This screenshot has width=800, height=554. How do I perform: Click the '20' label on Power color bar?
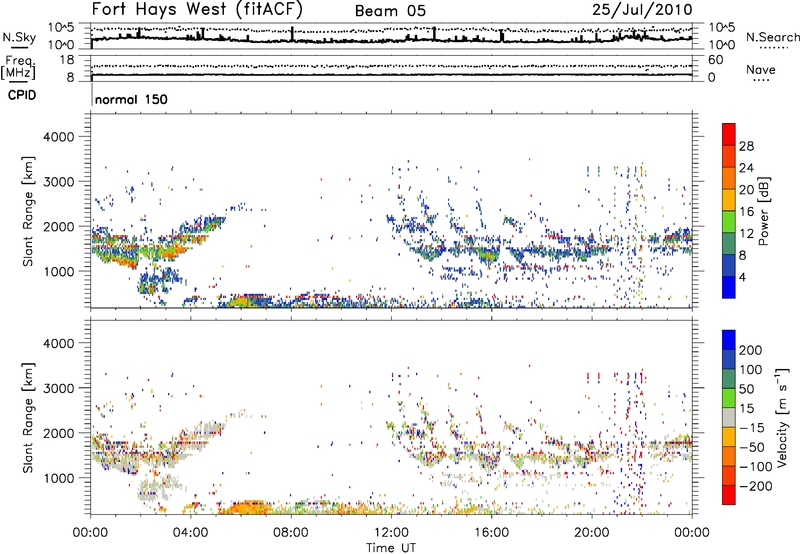click(746, 190)
